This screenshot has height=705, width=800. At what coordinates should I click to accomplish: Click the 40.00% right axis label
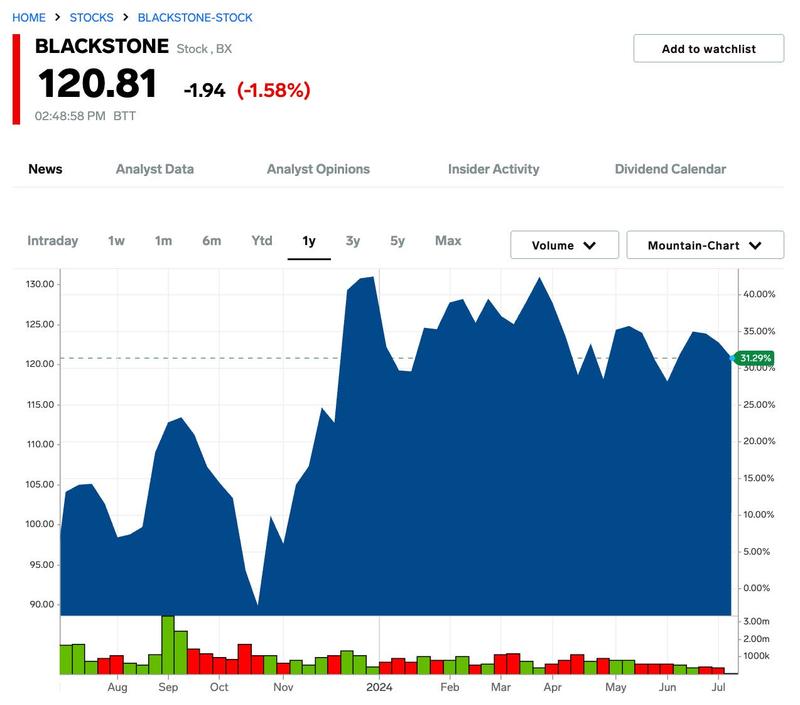click(x=759, y=294)
